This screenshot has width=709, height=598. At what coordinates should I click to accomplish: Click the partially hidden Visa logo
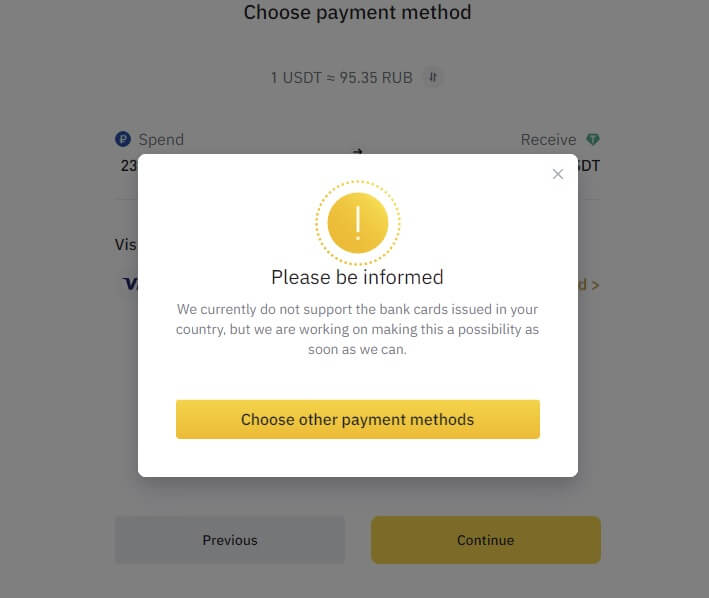click(130, 284)
